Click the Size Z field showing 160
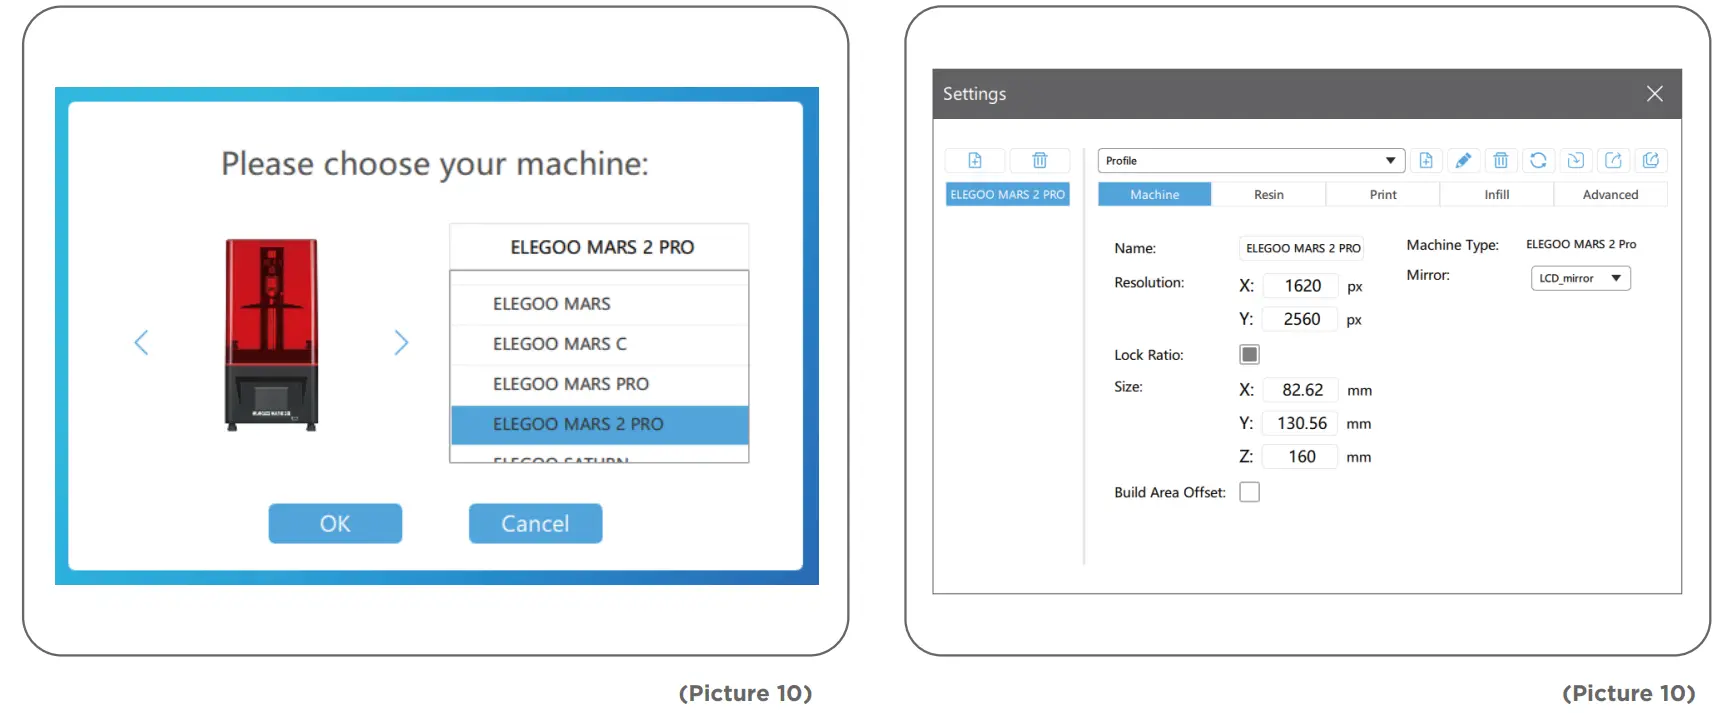The height and width of the screenshot is (713, 1719). coord(1300,456)
